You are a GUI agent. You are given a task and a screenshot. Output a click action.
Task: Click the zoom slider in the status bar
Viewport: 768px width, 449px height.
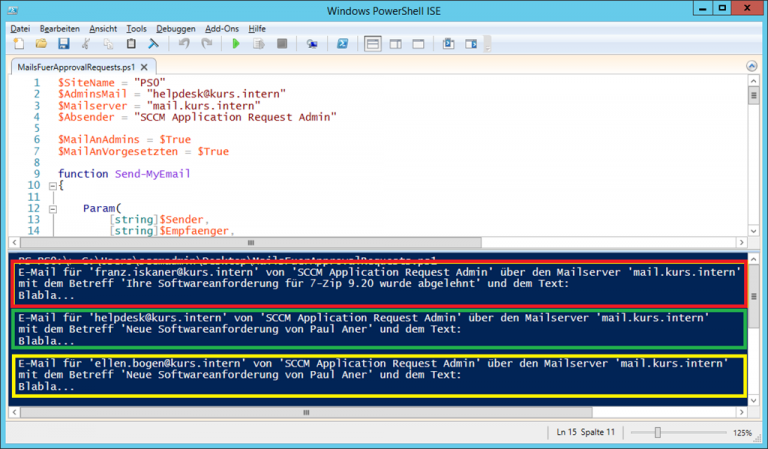(658, 432)
